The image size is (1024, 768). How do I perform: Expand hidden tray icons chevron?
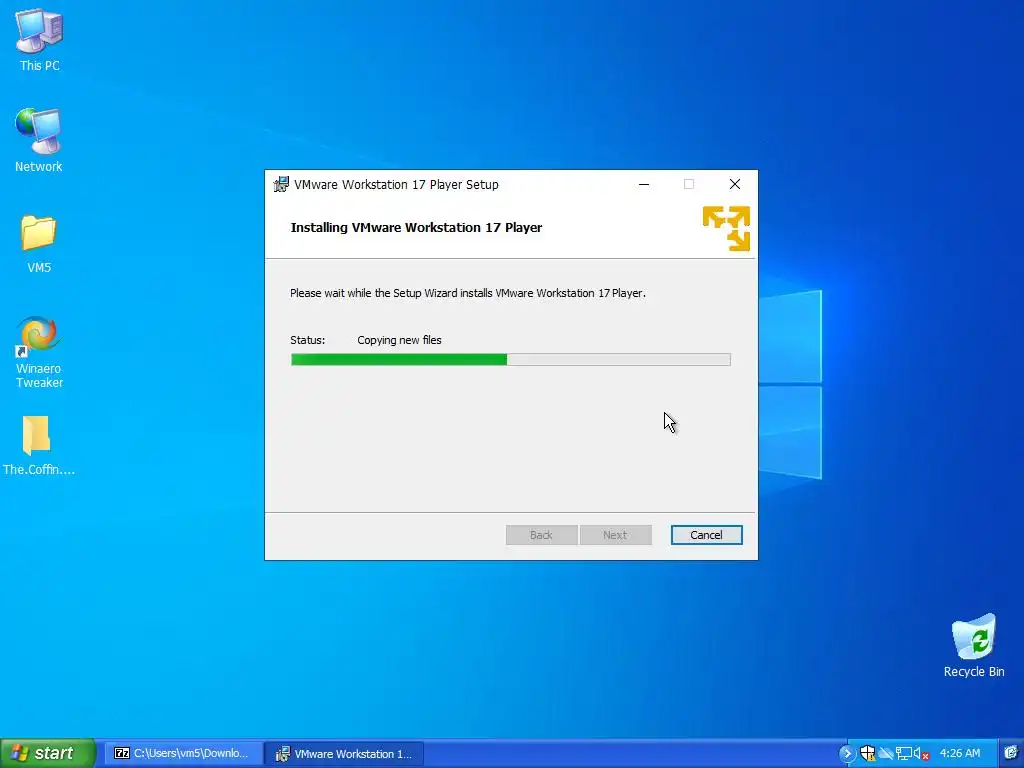847,754
